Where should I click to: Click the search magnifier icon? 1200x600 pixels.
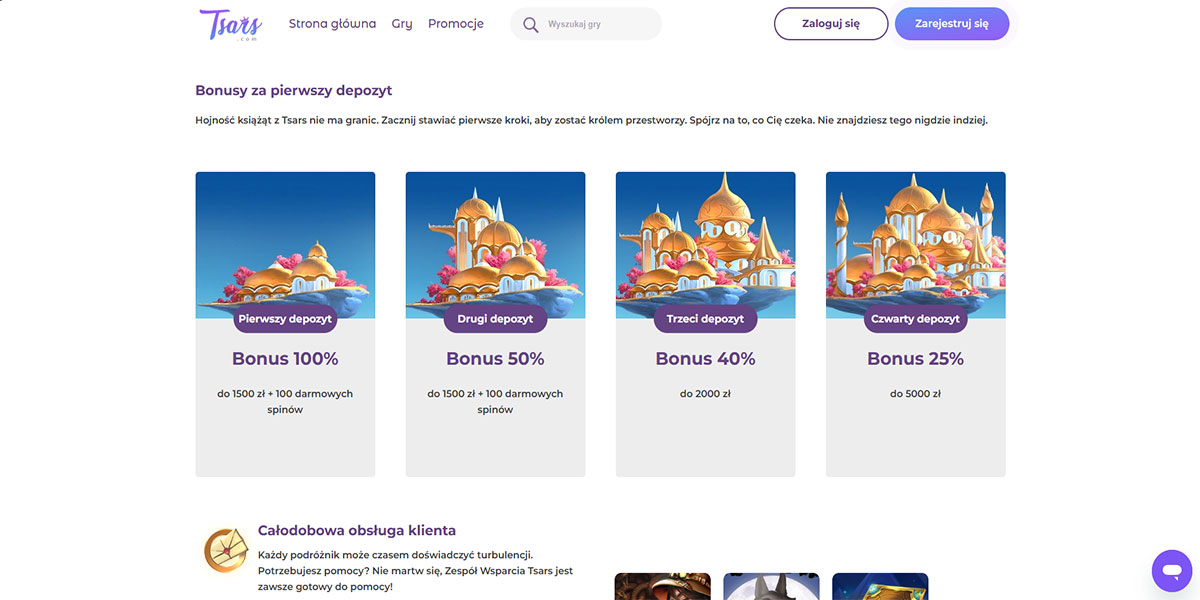click(531, 24)
